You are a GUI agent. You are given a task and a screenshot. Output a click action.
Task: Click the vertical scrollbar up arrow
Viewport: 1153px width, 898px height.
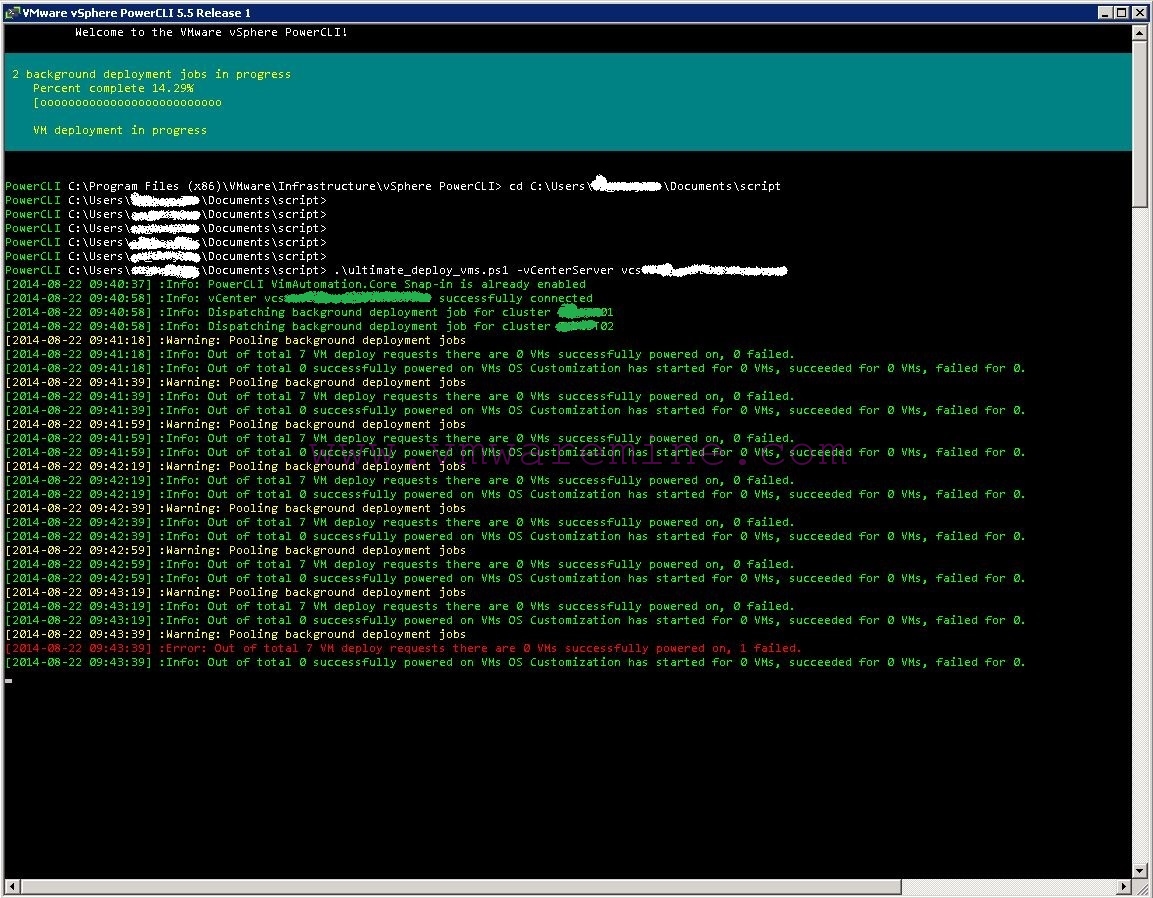(x=1140, y=33)
